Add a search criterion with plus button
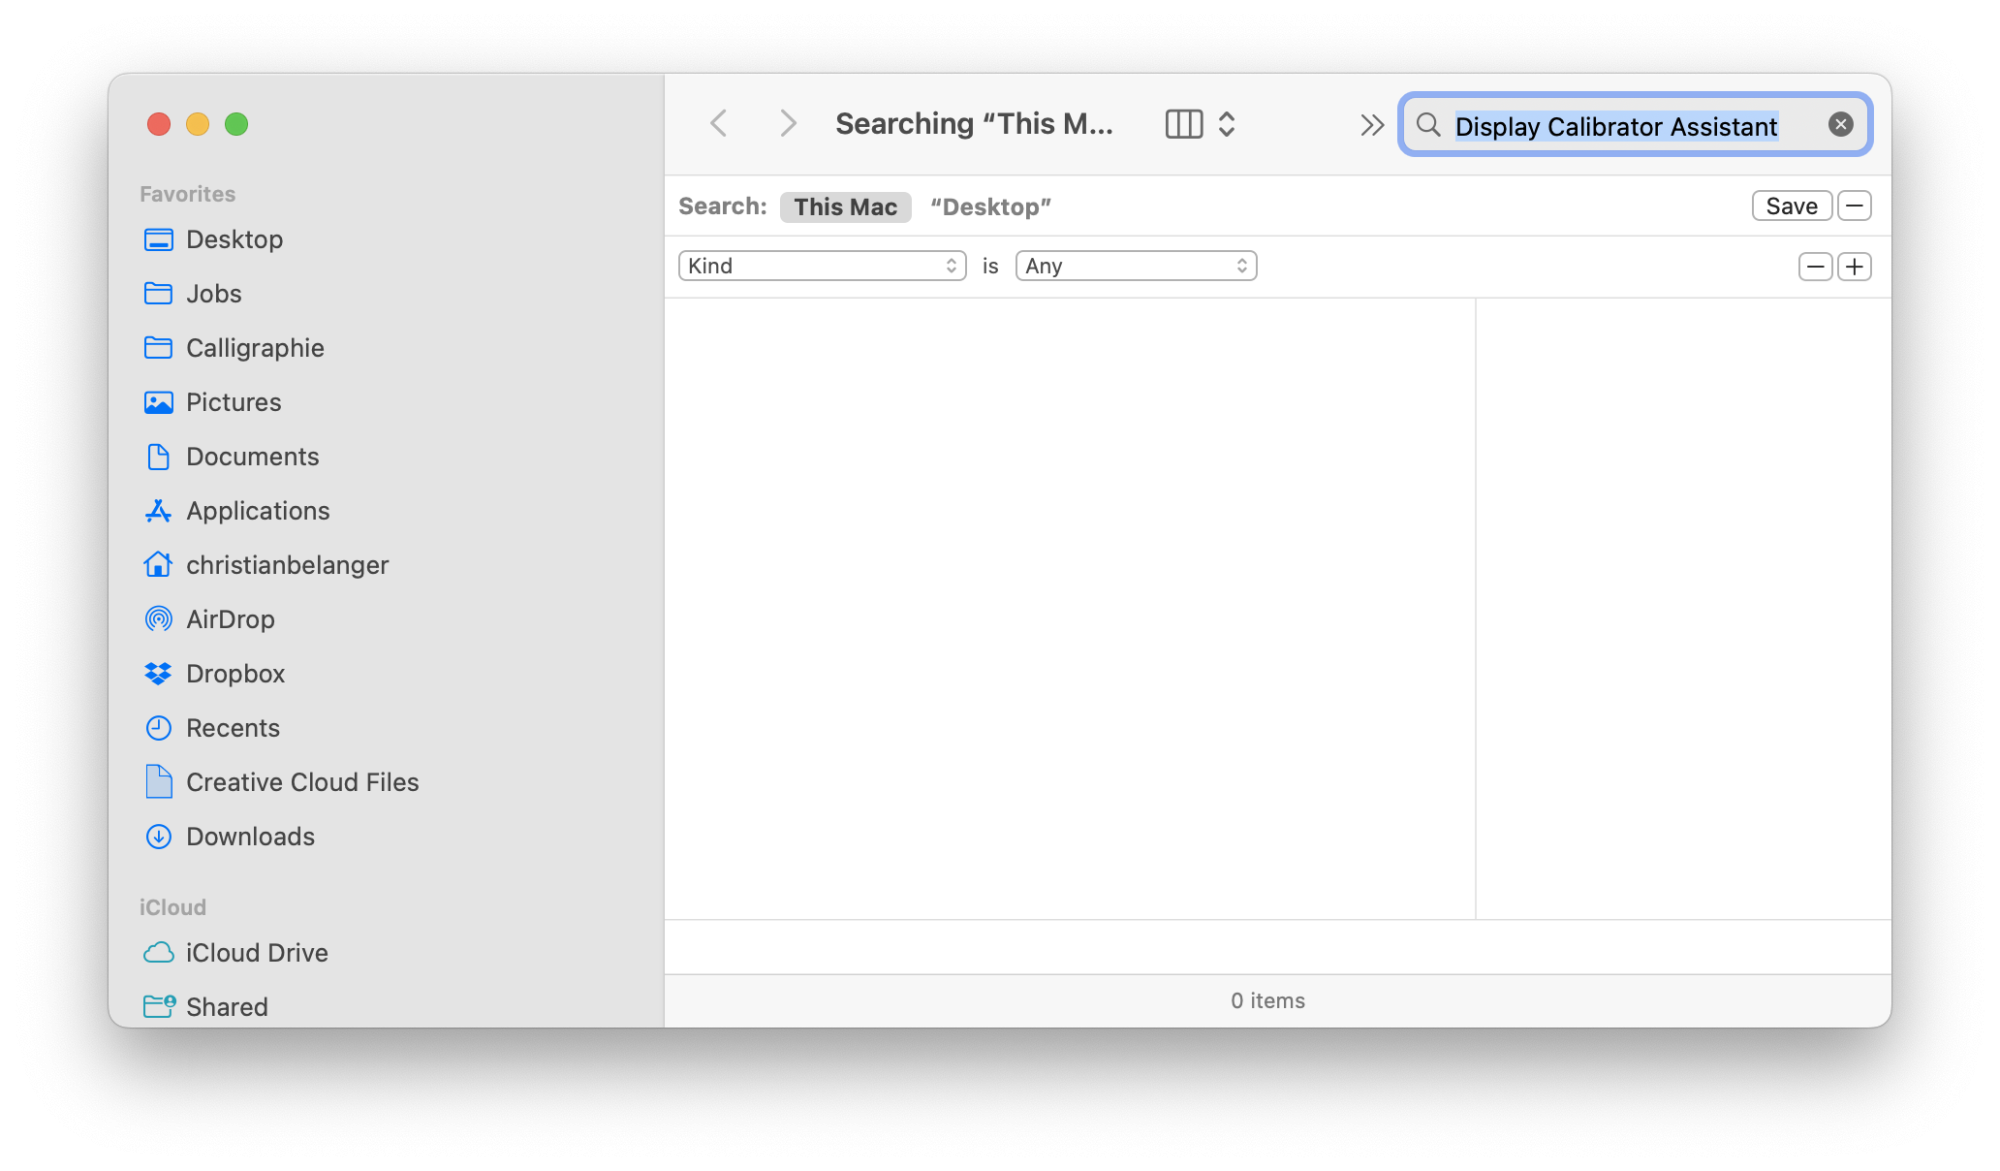Viewport: 2000px width, 1171px height. [1854, 267]
